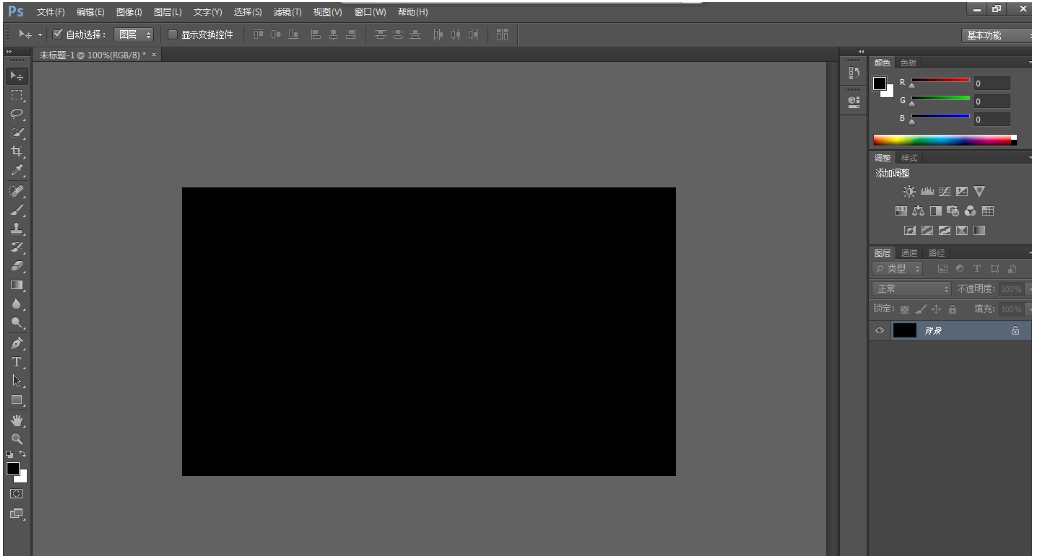This screenshot has height=559, width=1037.
Task: Select the Lasso tool
Action: click(x=17, y=114)
